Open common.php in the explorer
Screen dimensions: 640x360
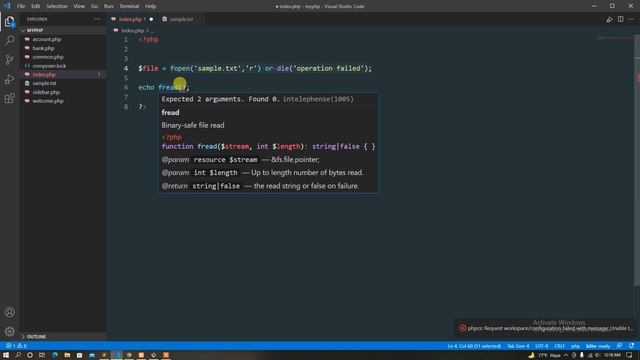[48, 57]
